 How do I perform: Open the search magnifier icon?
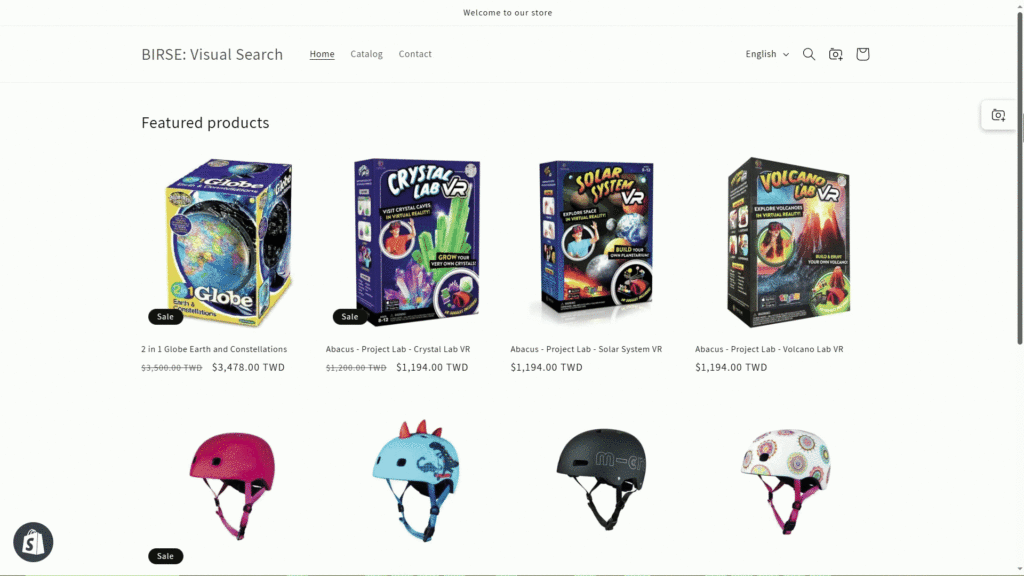808,54
